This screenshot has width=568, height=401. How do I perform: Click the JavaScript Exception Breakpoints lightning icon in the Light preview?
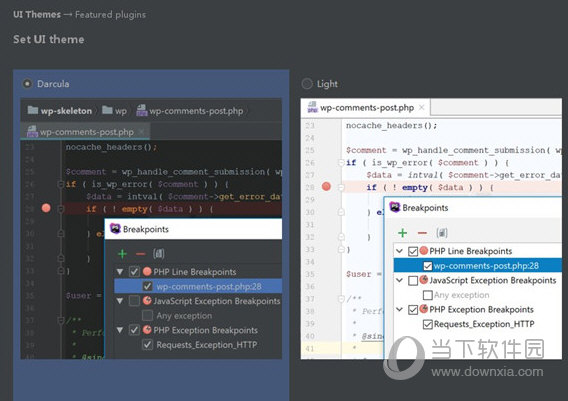(x=424, y=280)
